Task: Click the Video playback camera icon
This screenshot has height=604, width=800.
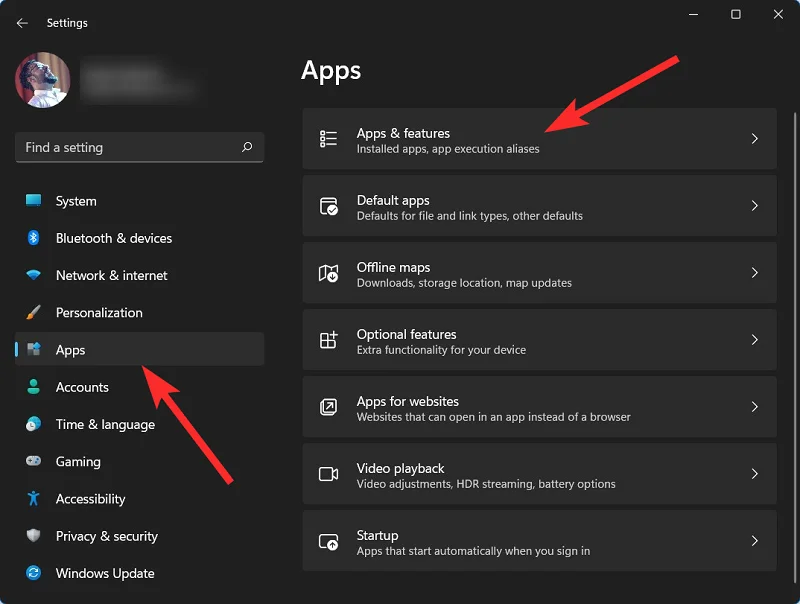Action: [328, 474]
